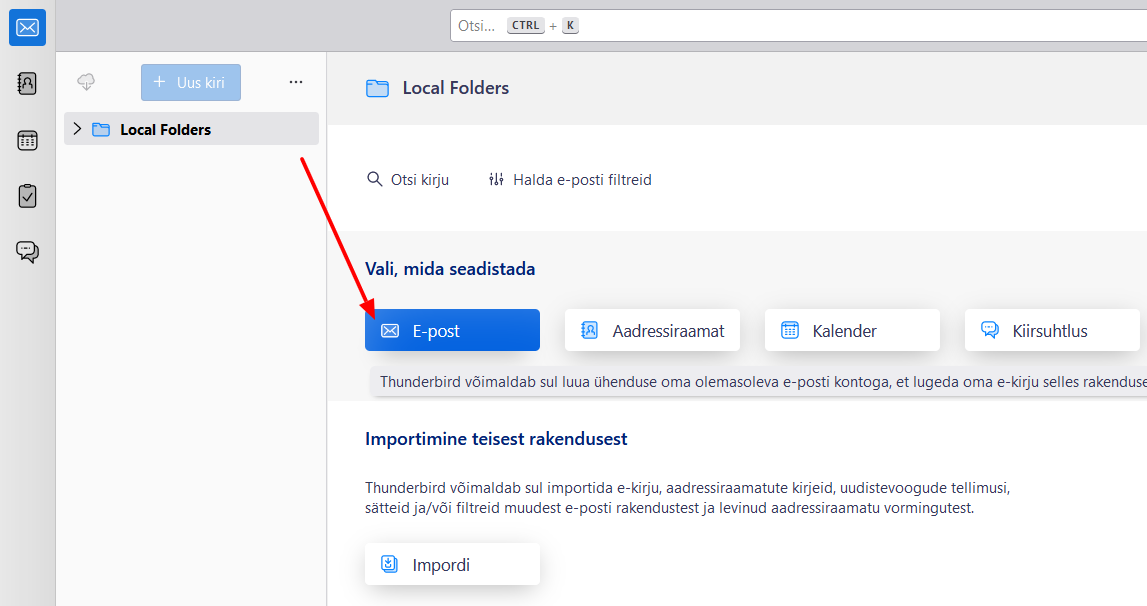This screenshot has width=1147, height=606.
Task: Click the folder icon beside Local Folders heading
Action: click(x=377, y=88)
